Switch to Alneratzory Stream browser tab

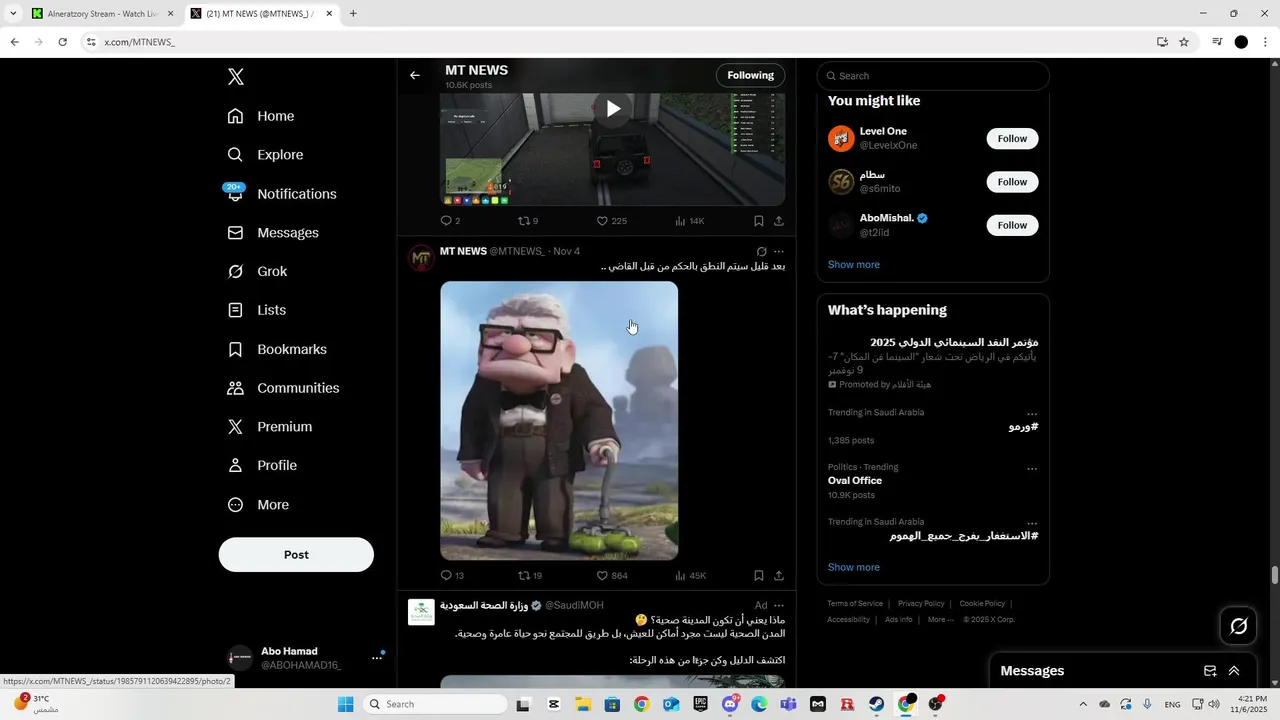pyautogui.click(x=103, y=14)
